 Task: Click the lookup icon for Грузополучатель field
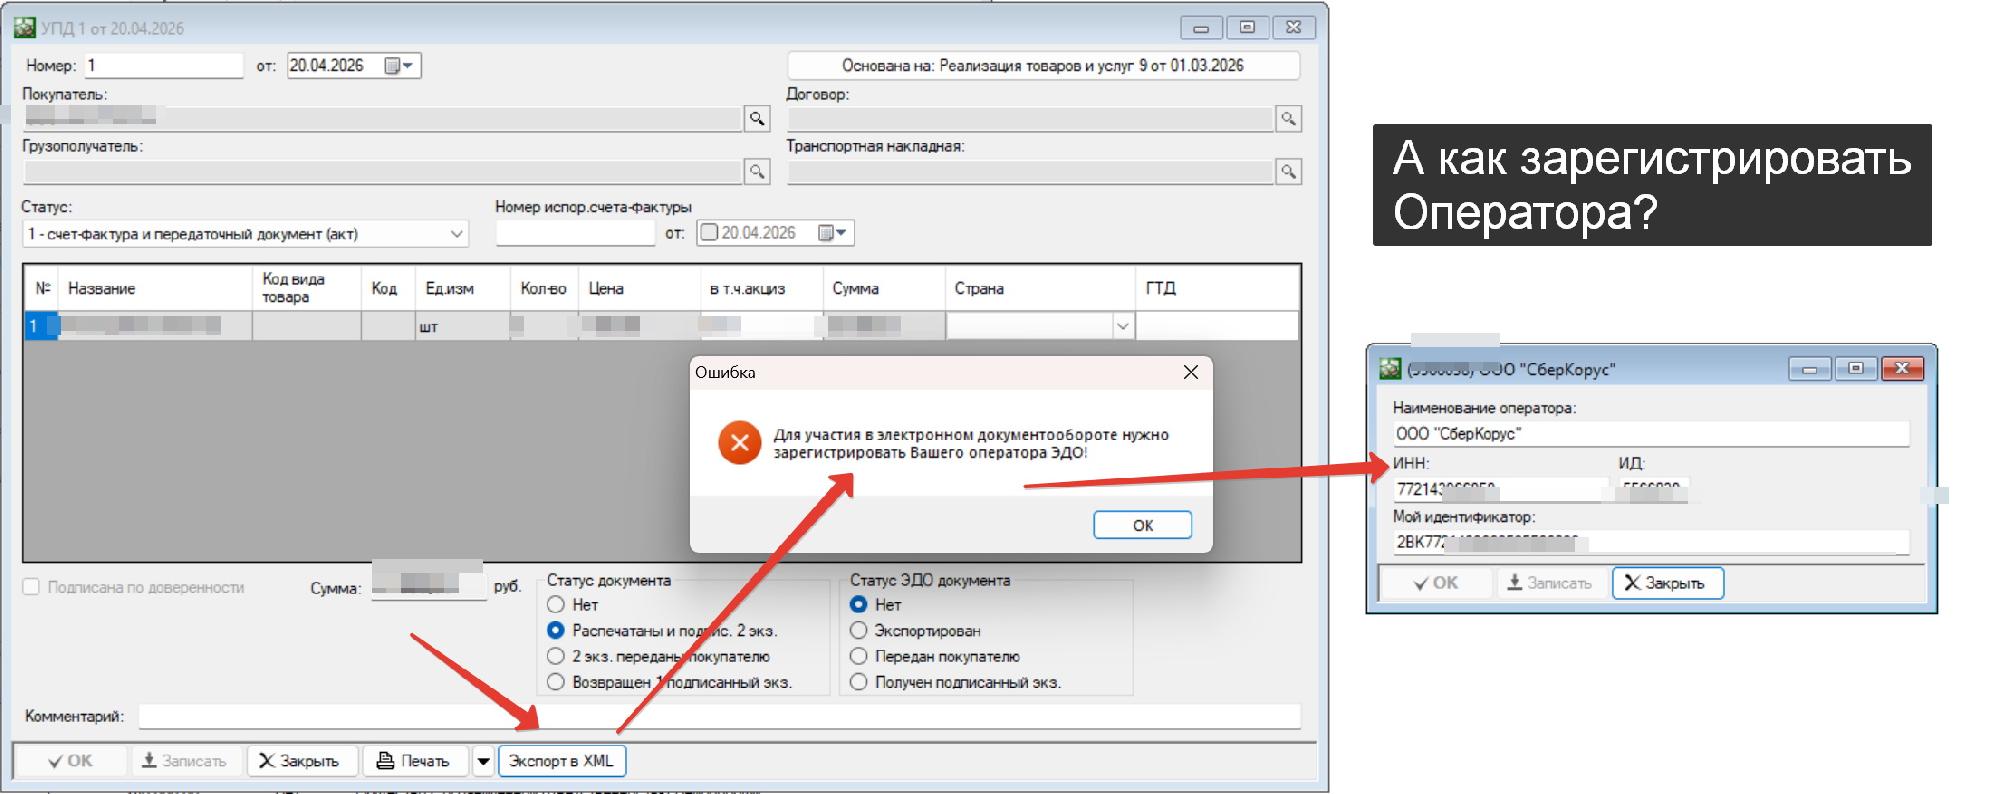point(757,172)
